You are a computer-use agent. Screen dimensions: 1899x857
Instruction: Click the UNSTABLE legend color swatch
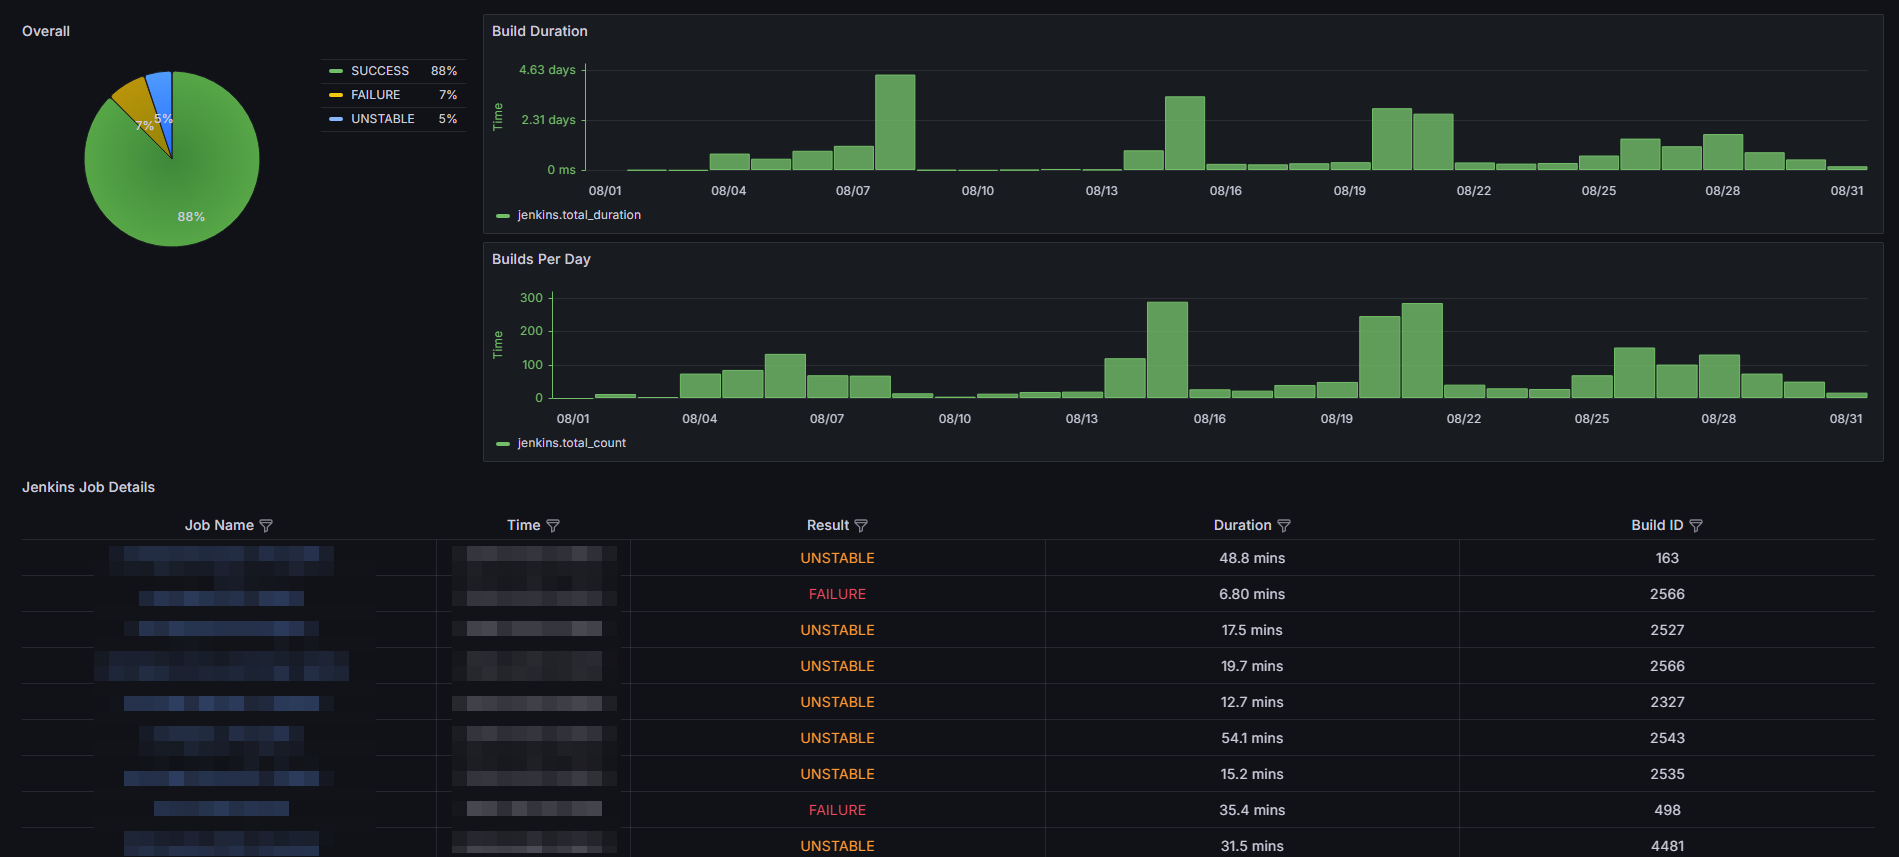[336, 119]
